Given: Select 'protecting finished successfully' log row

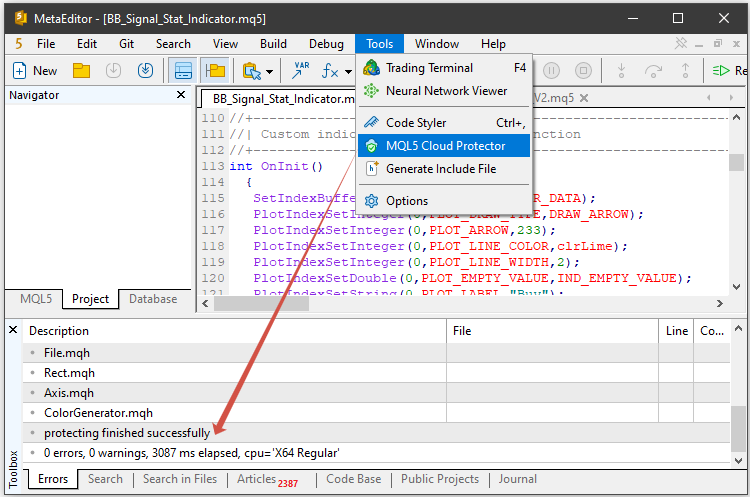Looking at the screenshot, I should coord(376,433).
